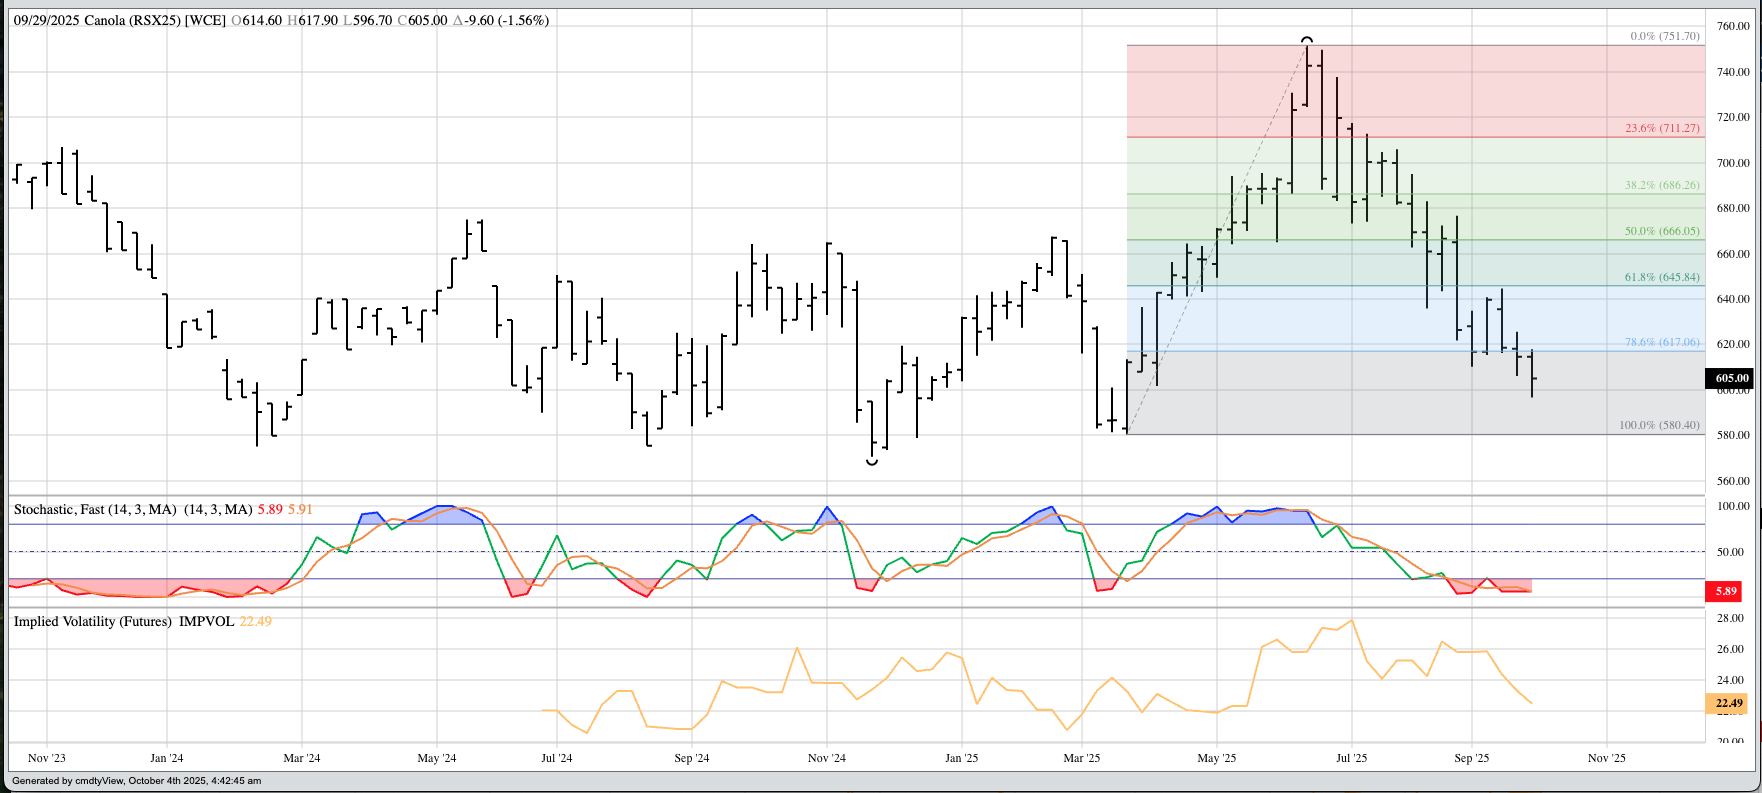Click the May '24 date on time axis
Screen dimensions: 1762x793
(436, 758)
